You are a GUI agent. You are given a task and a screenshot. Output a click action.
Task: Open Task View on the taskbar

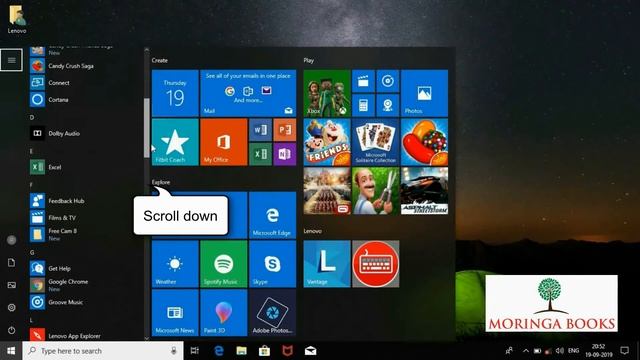[x=195, y=351]
